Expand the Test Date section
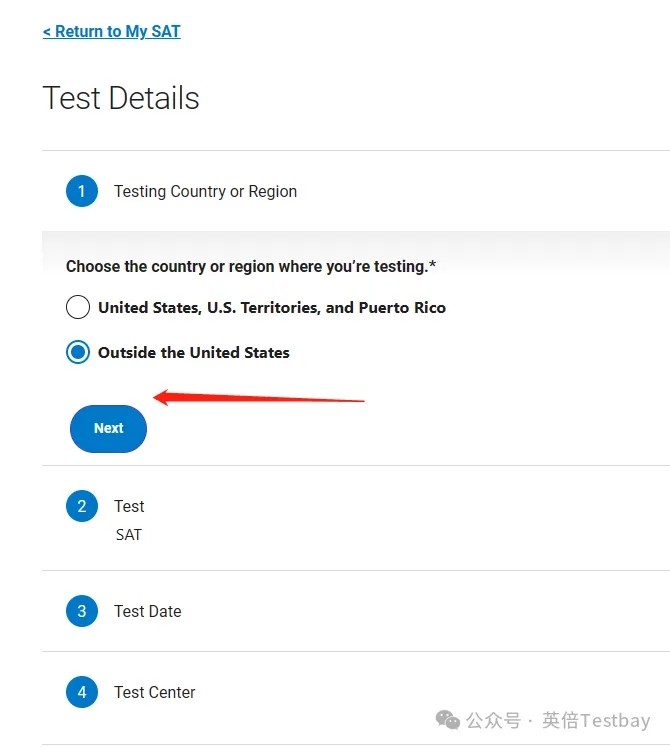This screenshot has width=670, height=747. click(148, 611)
